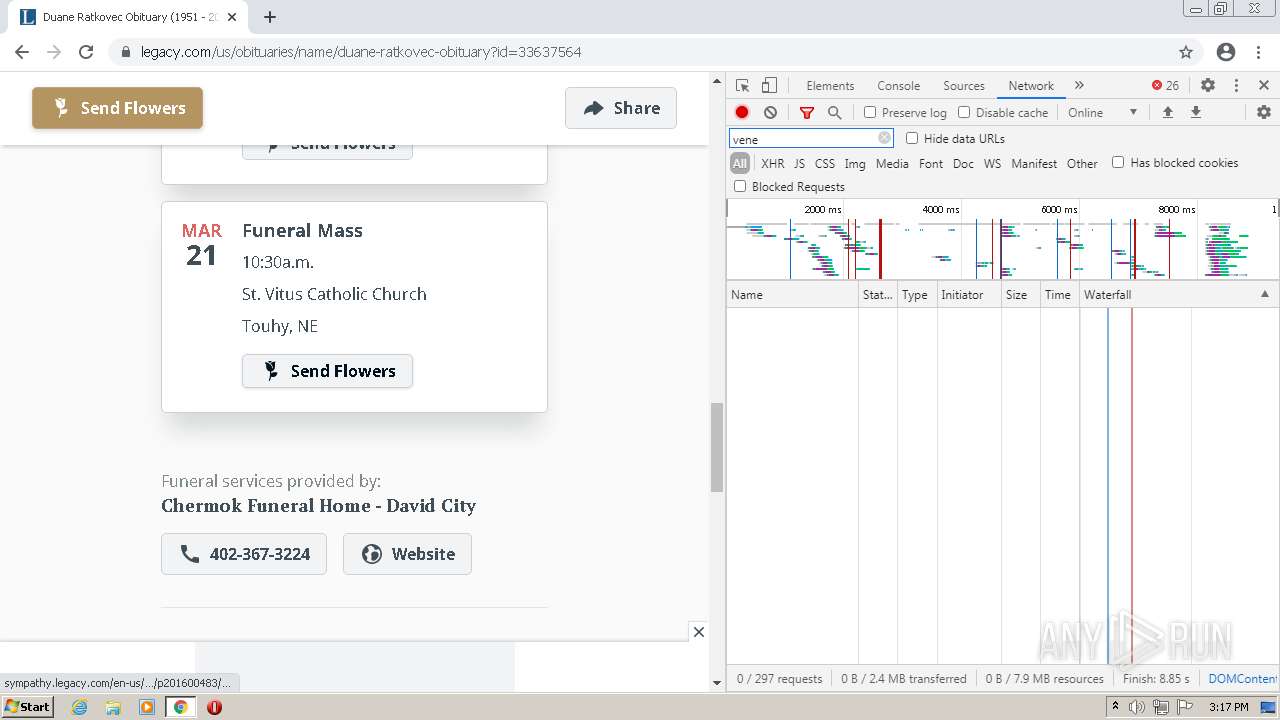Open the Chrome profile avatar
The width and height of the screenshot is (1280, 720).
coord(1226,52)
